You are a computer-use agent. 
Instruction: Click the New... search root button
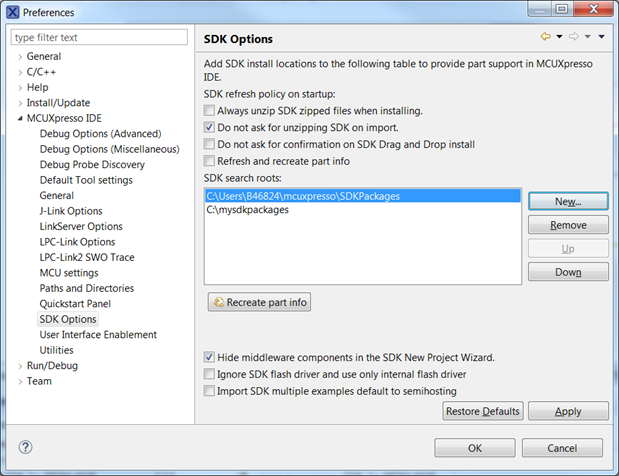(x=568, y=201)
